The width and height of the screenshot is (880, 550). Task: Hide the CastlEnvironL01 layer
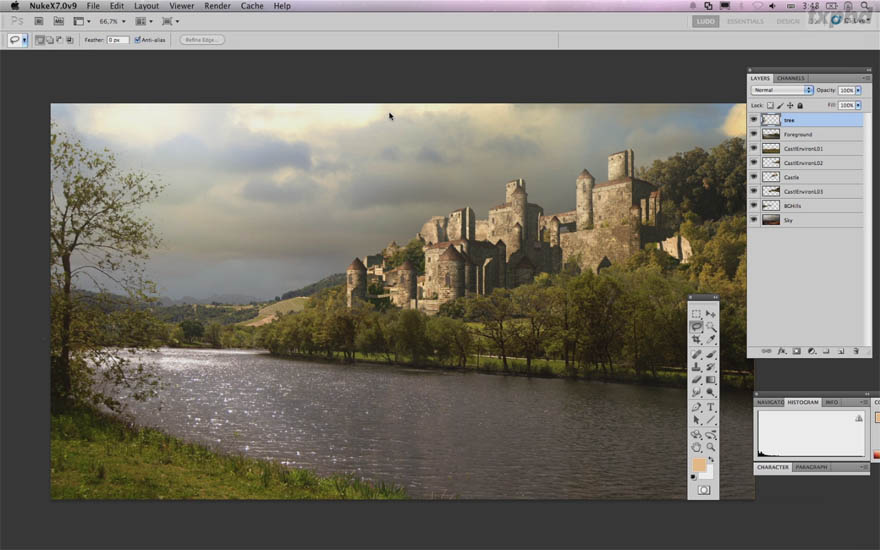tap(754, 148)
